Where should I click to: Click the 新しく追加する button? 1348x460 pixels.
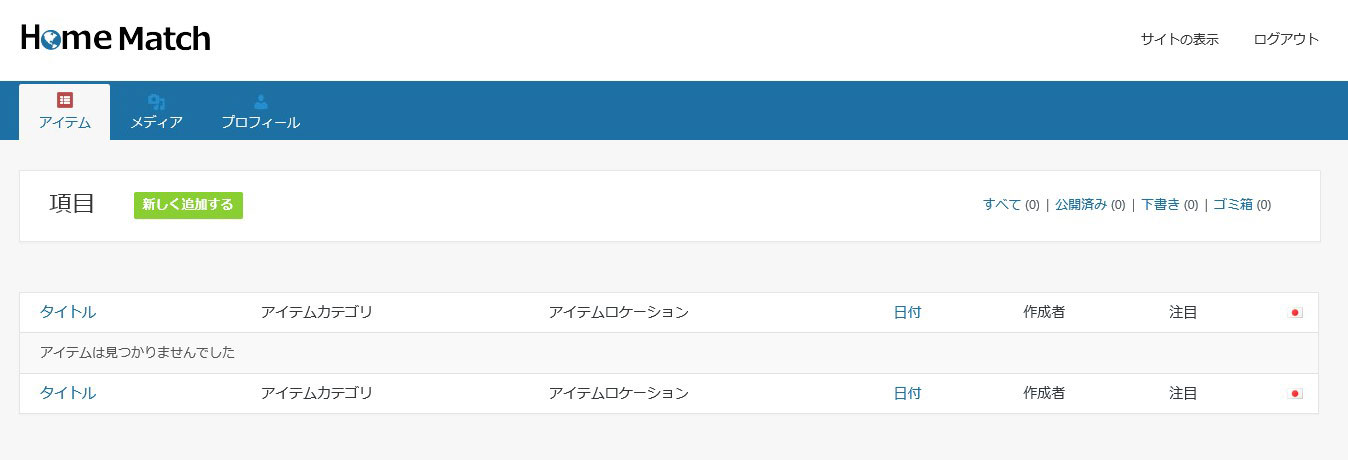(188, 205)
